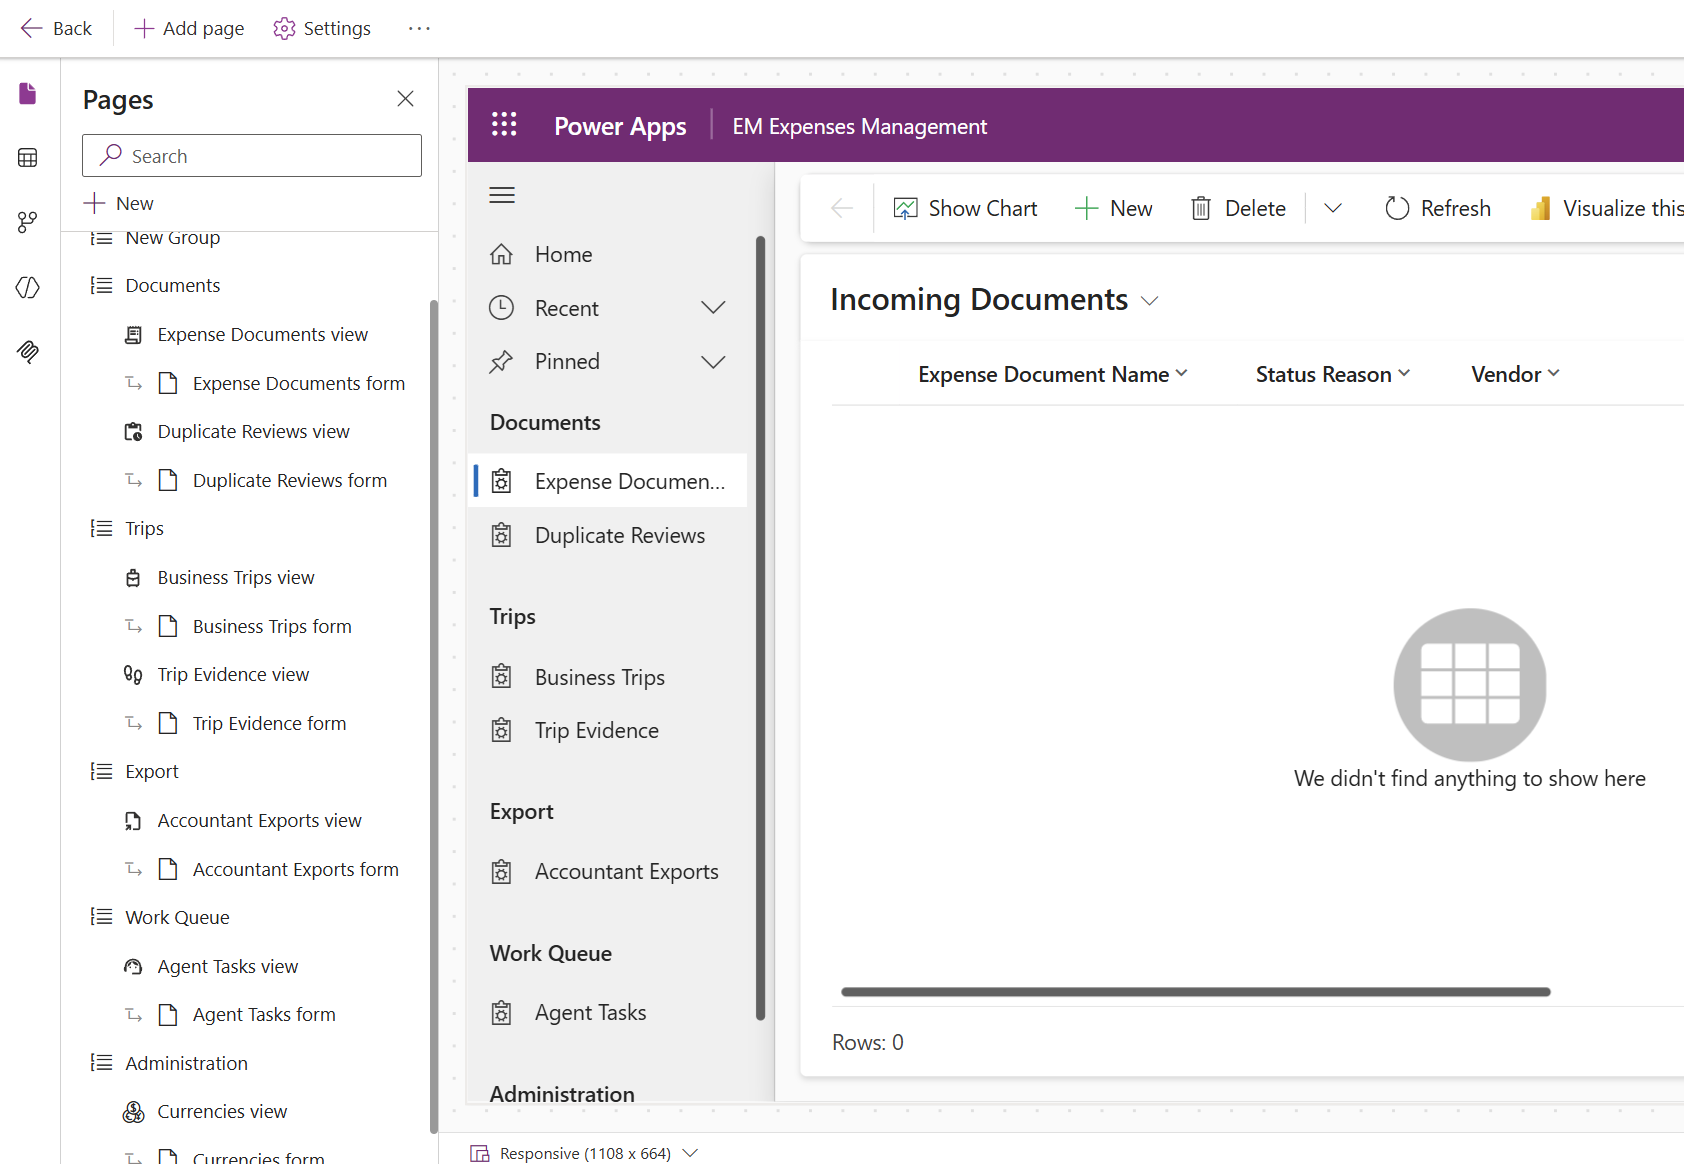Open Business Trips in app navigation
Viewport: 1684px width, 1164px height.
[607, 677]
